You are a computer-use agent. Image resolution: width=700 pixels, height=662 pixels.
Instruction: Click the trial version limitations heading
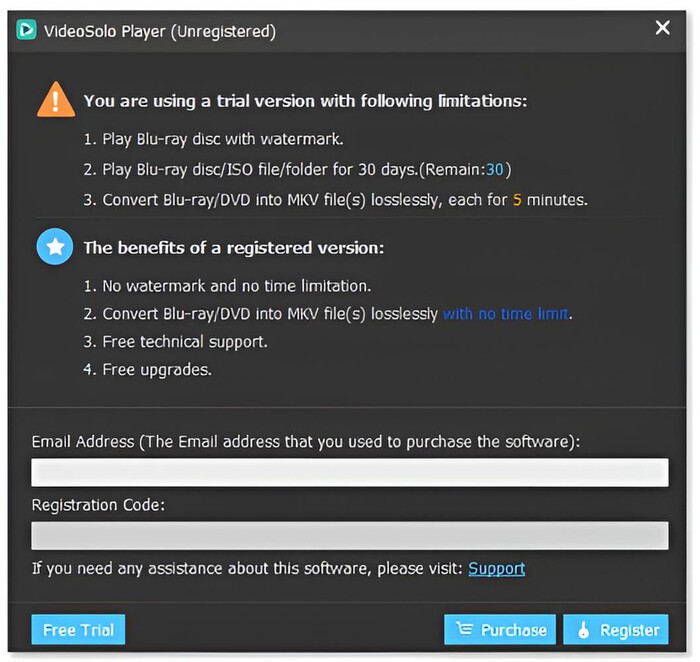305,101
